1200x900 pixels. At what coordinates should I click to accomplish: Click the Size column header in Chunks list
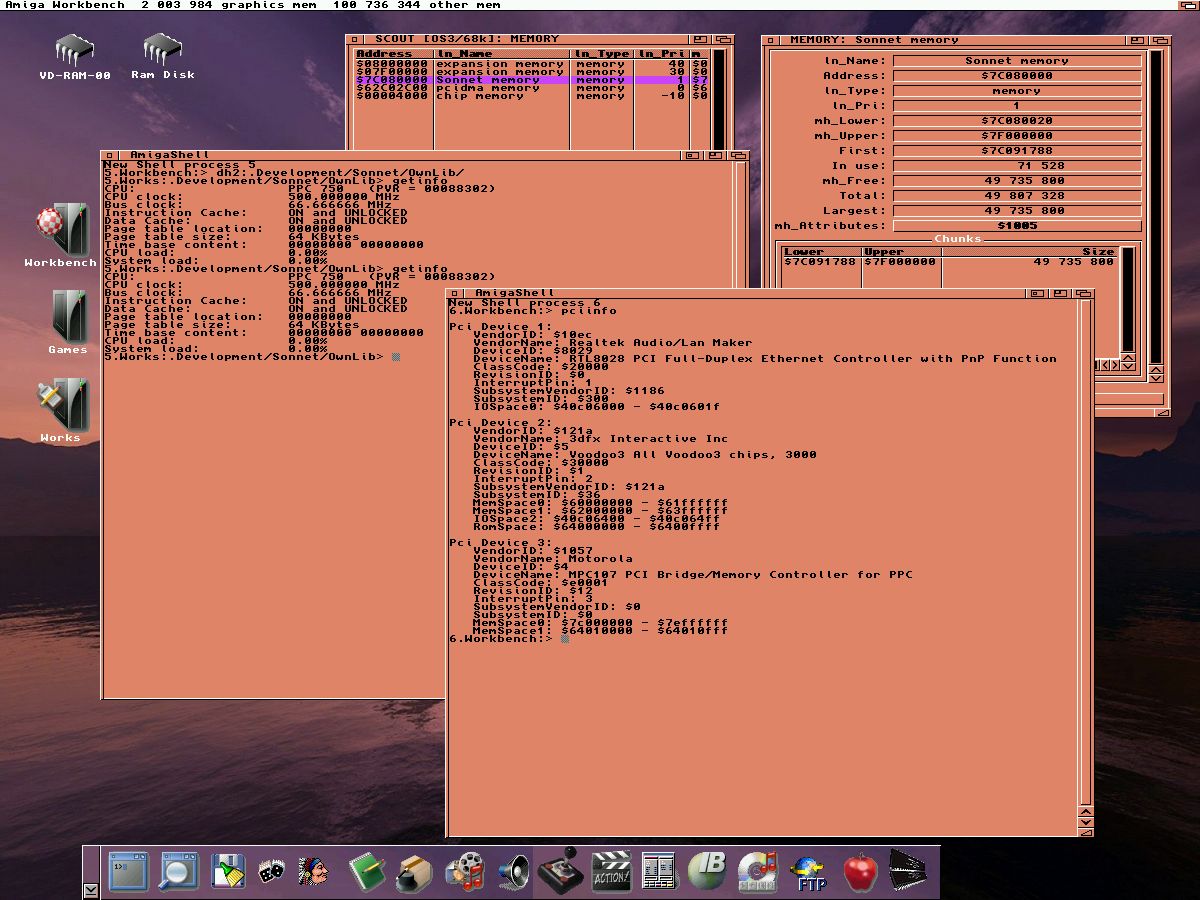pos(1029,252)
